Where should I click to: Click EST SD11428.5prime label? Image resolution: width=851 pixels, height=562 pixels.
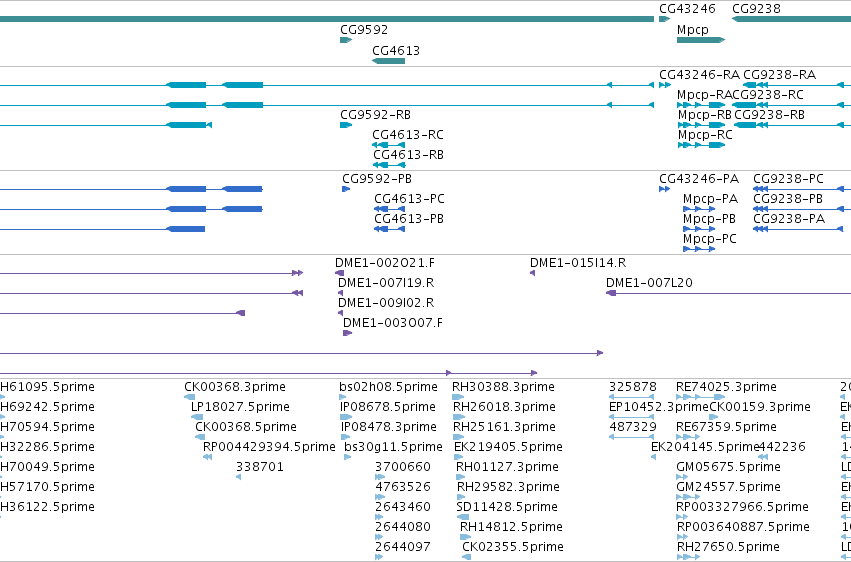pyautogui.click(x=507, y=508)
